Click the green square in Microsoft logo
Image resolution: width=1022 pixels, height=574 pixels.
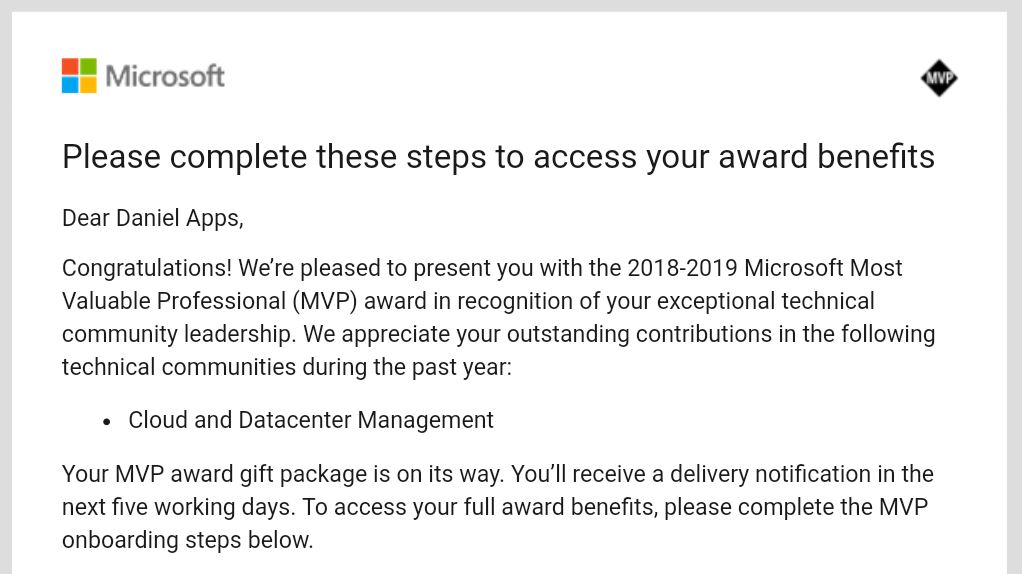88,67
